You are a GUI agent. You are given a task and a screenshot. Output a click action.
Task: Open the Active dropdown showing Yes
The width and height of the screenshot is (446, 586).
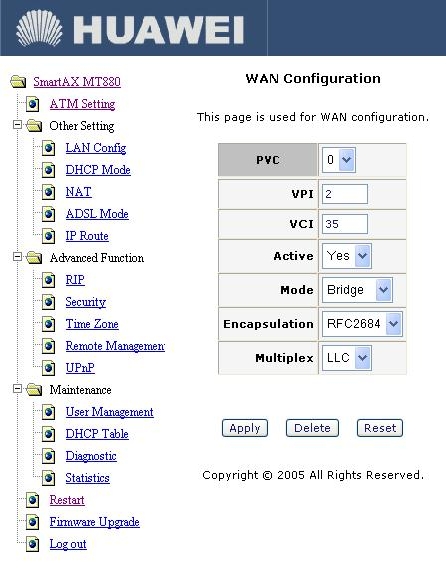[x=347, y=256]
